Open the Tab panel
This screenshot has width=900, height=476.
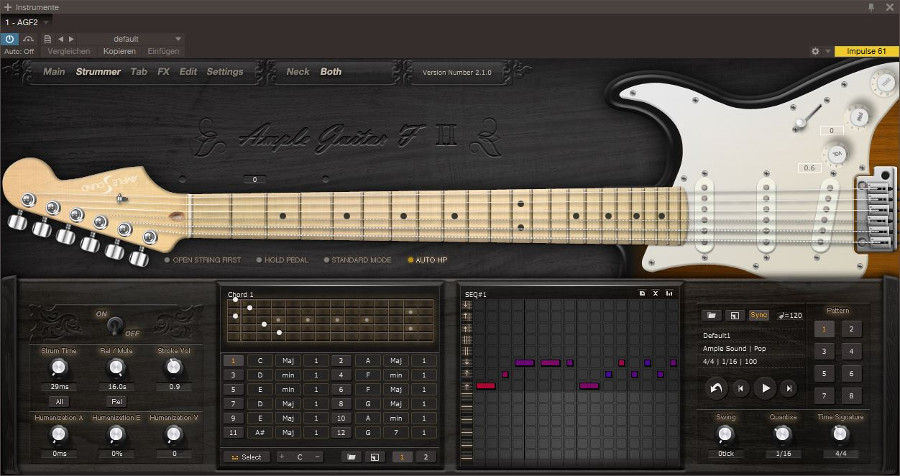click(139, 72)
